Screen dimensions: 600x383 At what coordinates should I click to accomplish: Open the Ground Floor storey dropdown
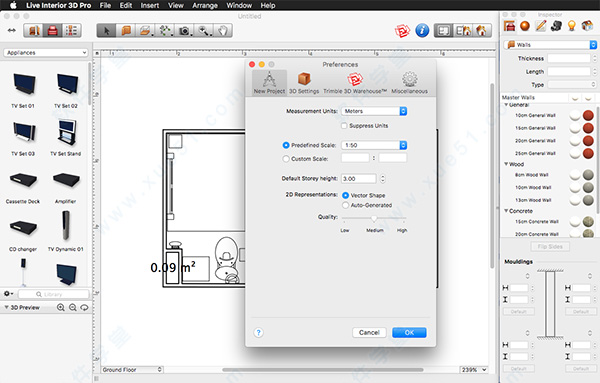[x=132, y=370]
